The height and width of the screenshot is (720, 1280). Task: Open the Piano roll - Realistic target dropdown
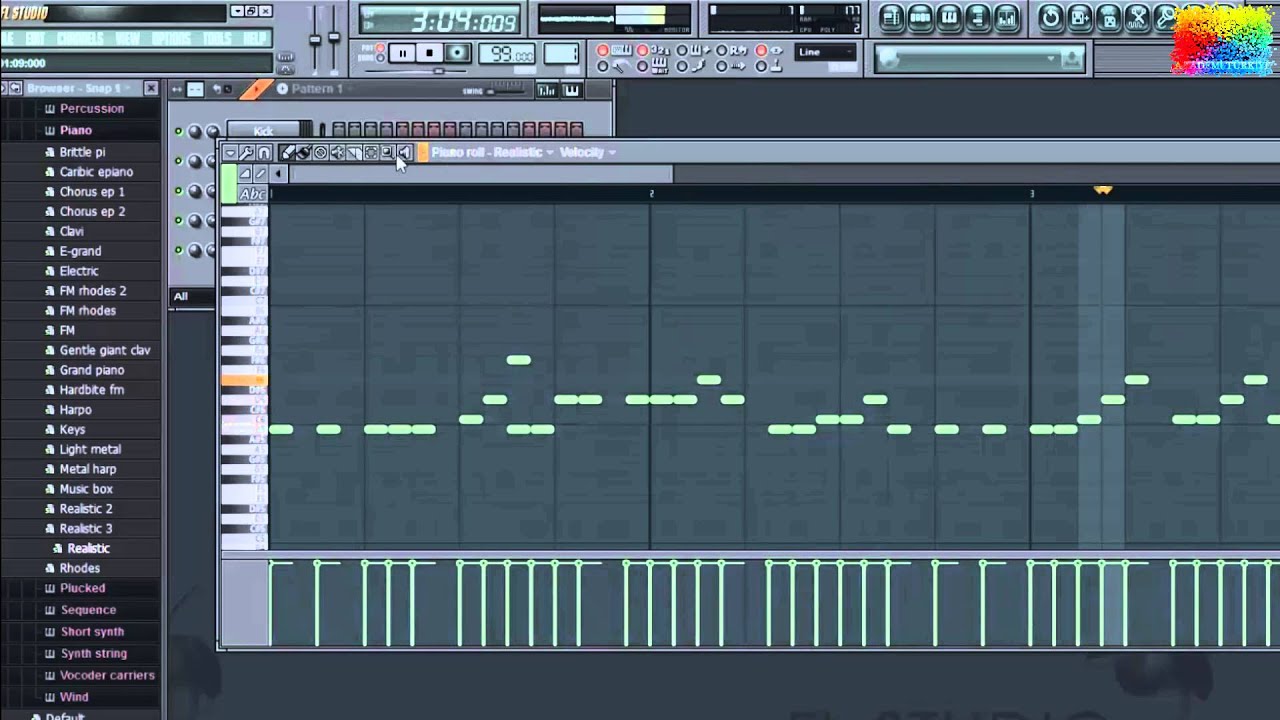(x=492, y=153)
